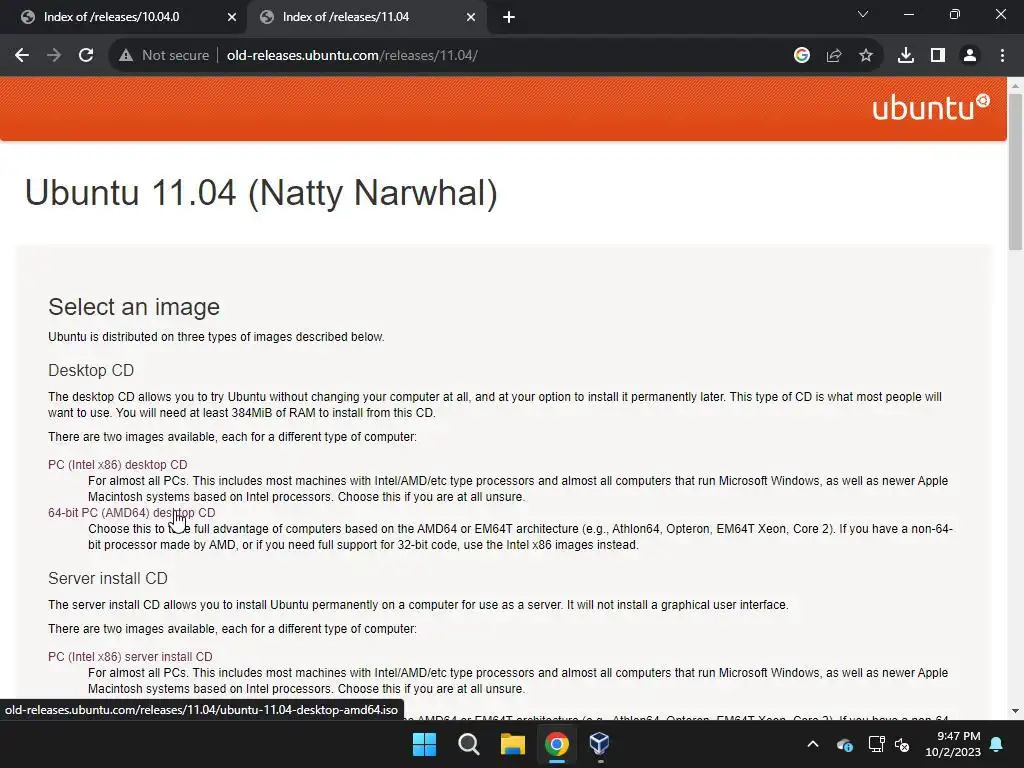Open Windows taskbar search
This screenshot has width=1024, height=768.
click(468, 744)
